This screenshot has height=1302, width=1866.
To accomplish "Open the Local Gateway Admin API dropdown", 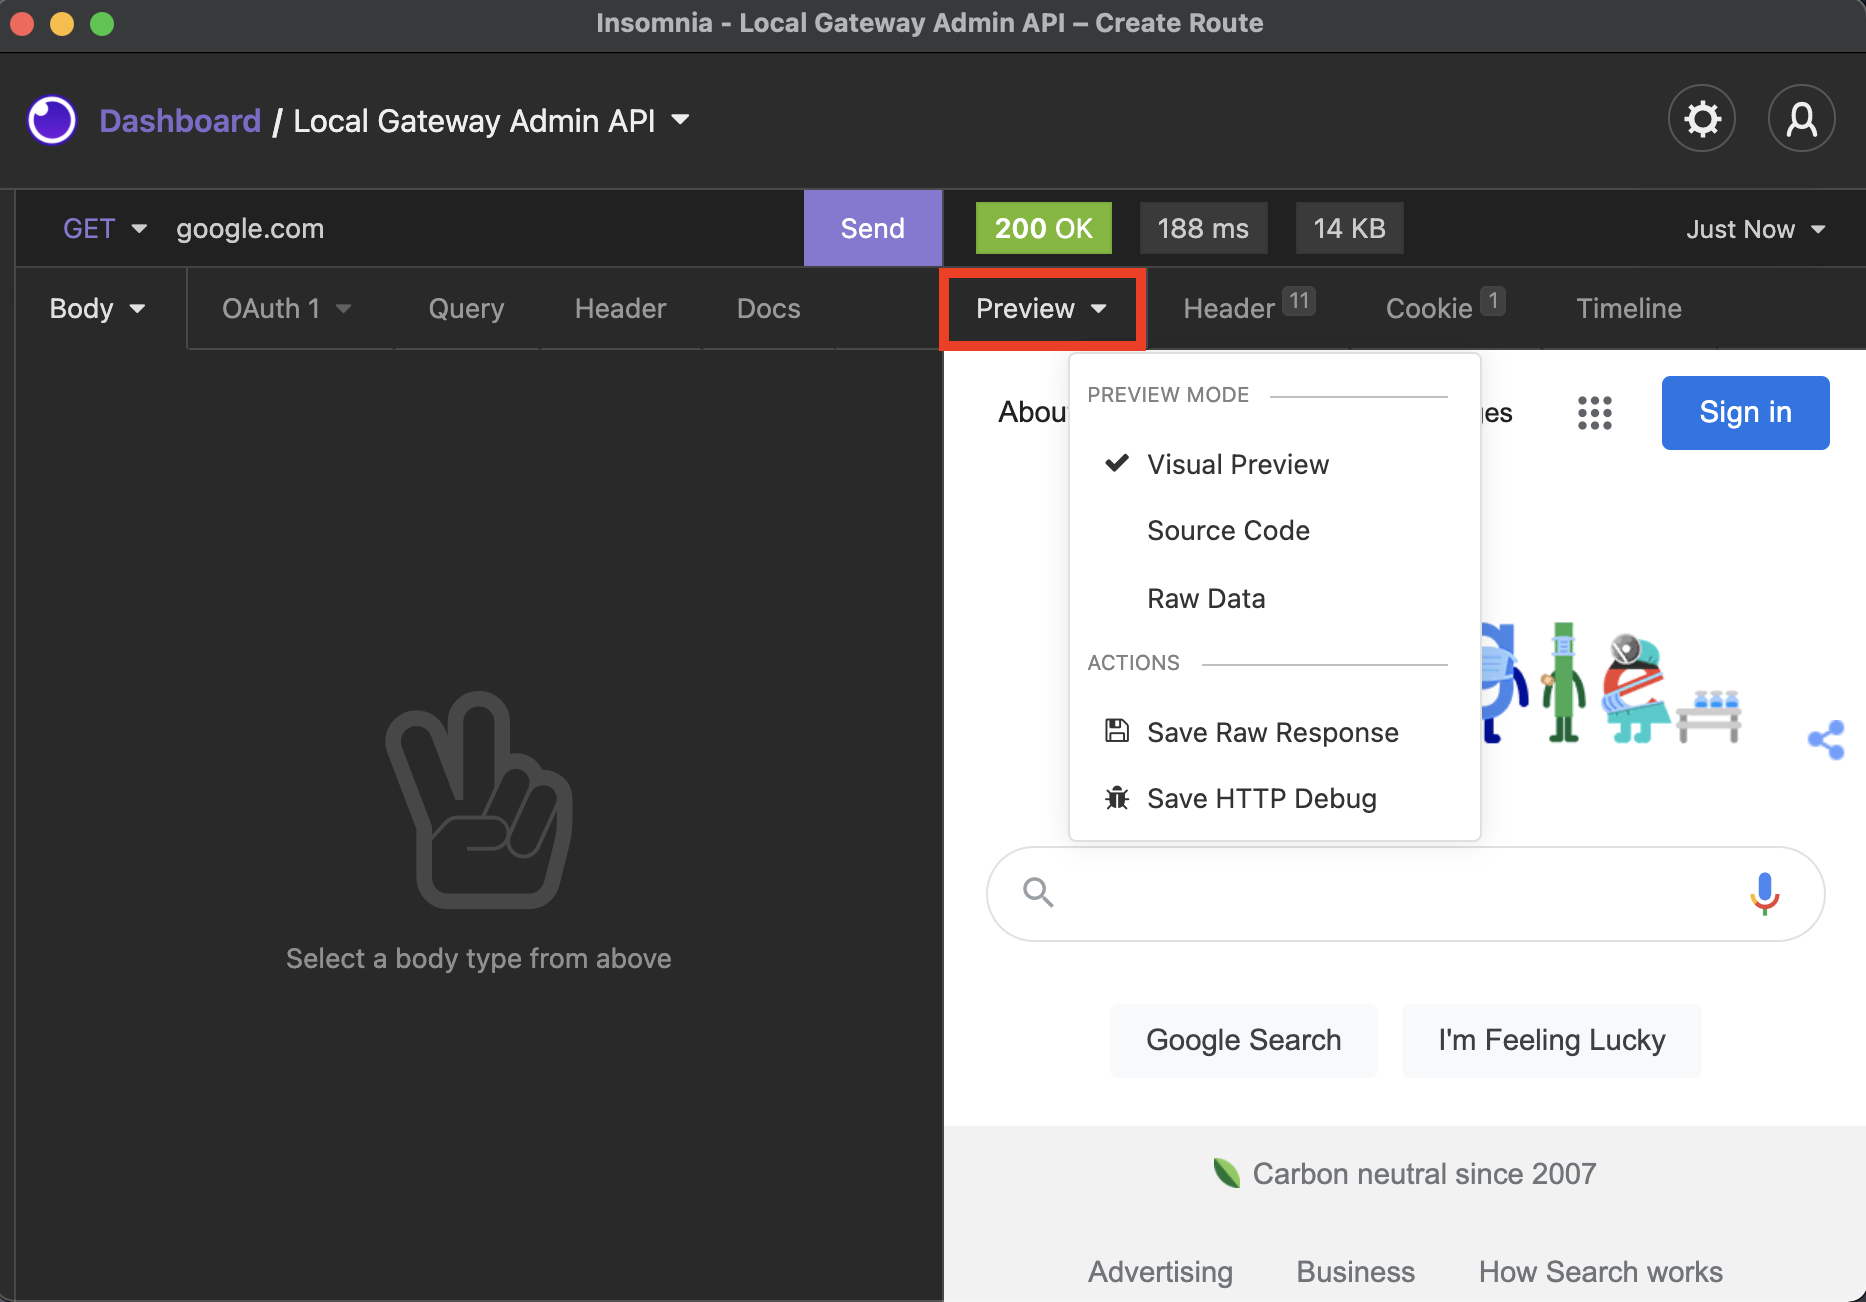I will tap(491, 121).
